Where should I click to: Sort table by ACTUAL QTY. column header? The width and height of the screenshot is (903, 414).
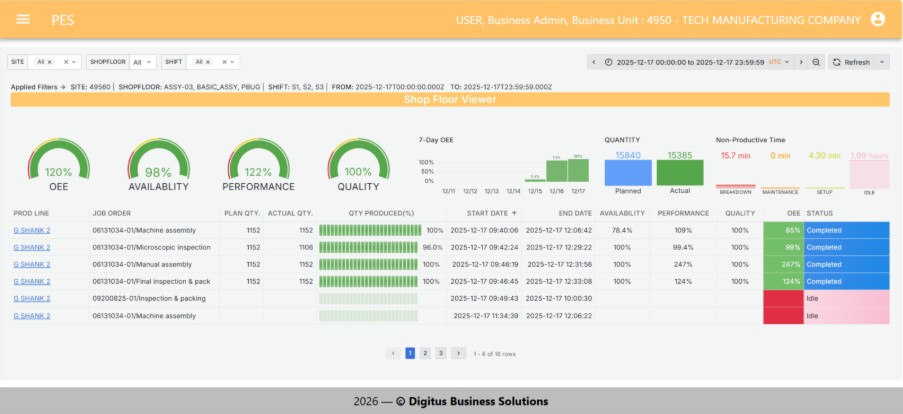coord(290,213)
